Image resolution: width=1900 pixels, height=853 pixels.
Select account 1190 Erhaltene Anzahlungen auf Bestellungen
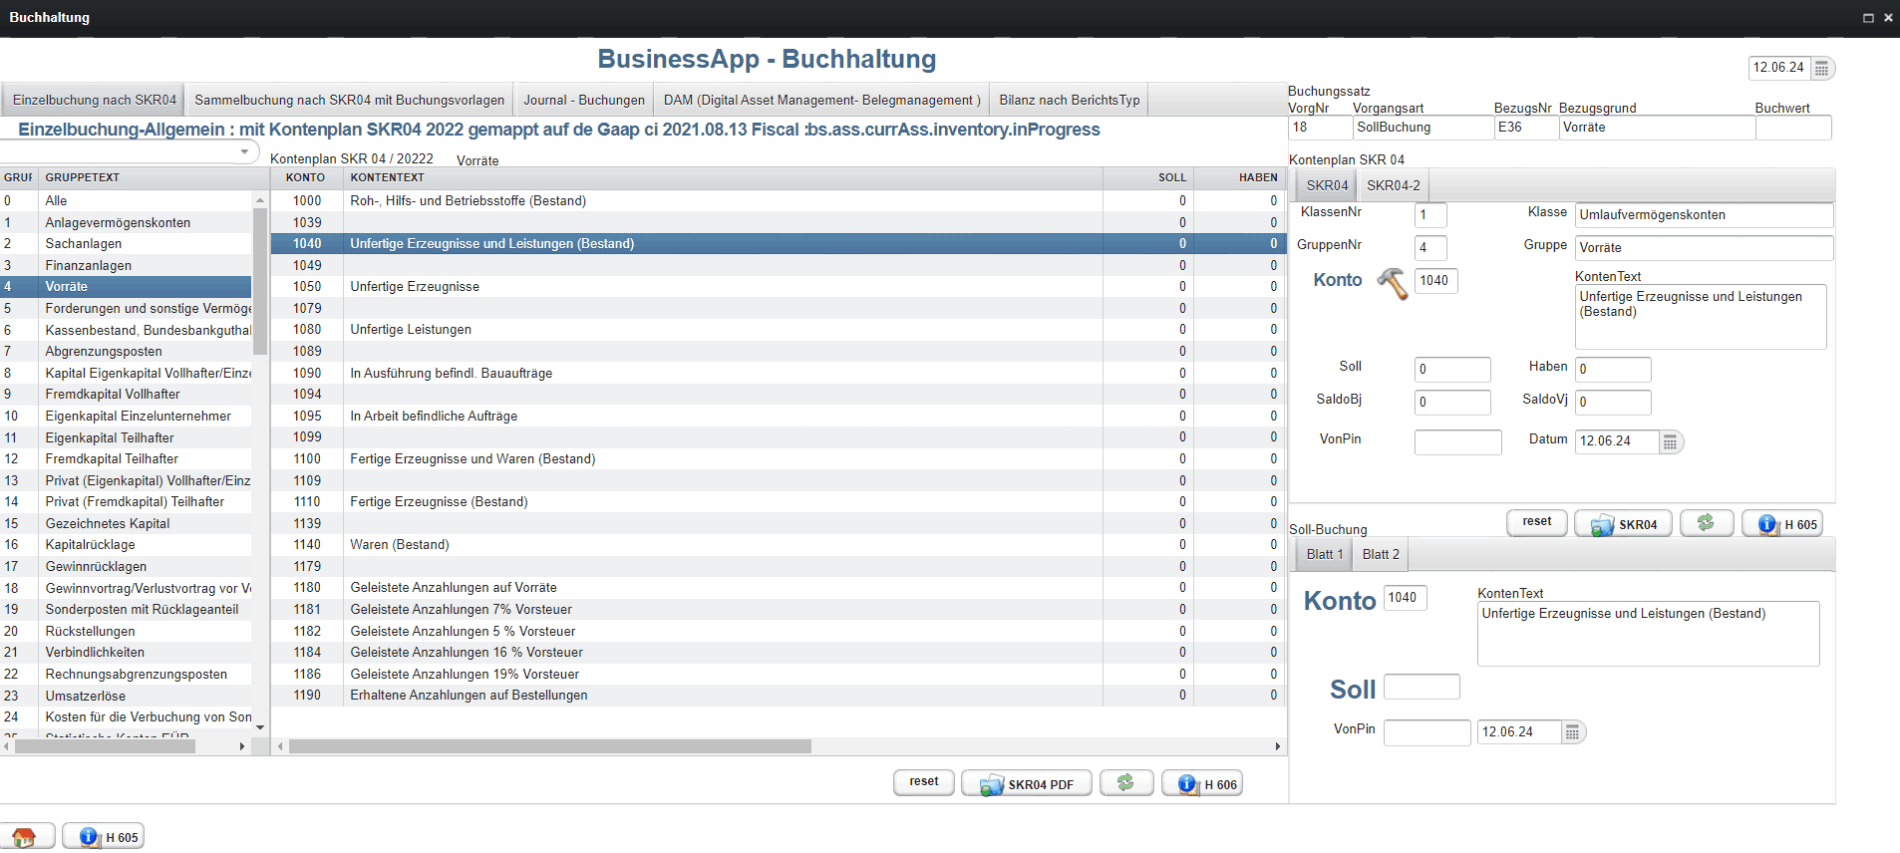point(778,696)
